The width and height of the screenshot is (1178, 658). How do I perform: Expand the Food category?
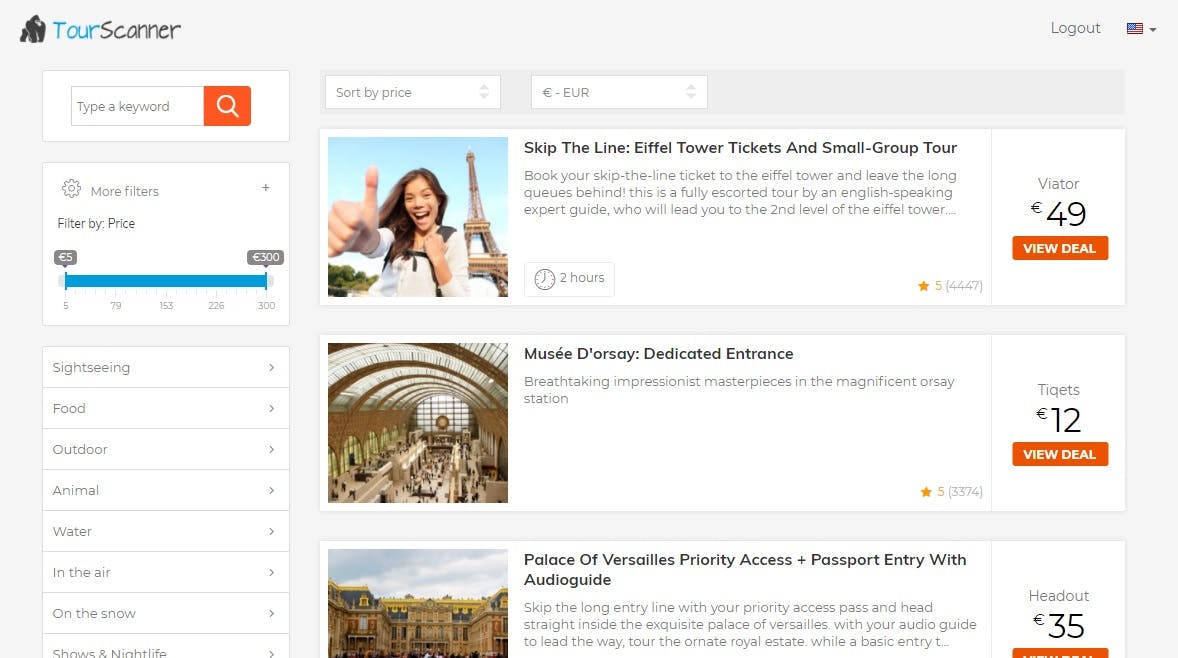[166, 409]
